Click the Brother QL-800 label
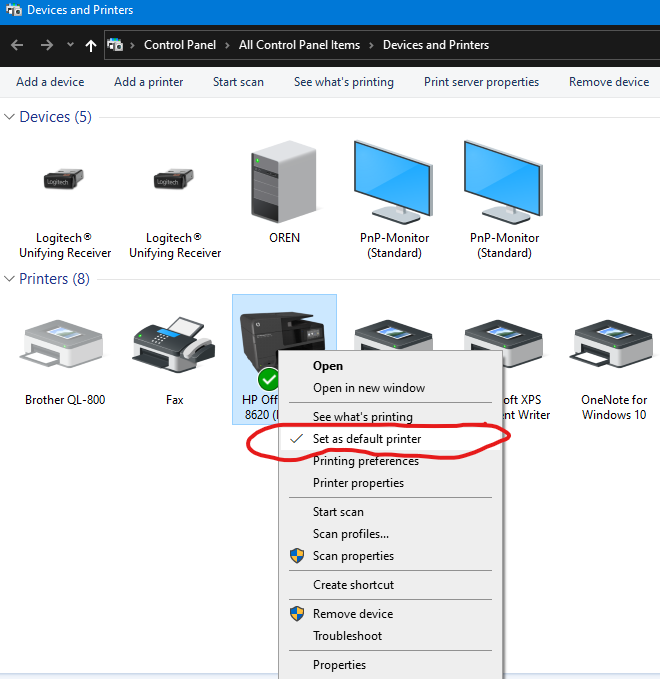The image size is (660, 679). click(x=65, y=400)
